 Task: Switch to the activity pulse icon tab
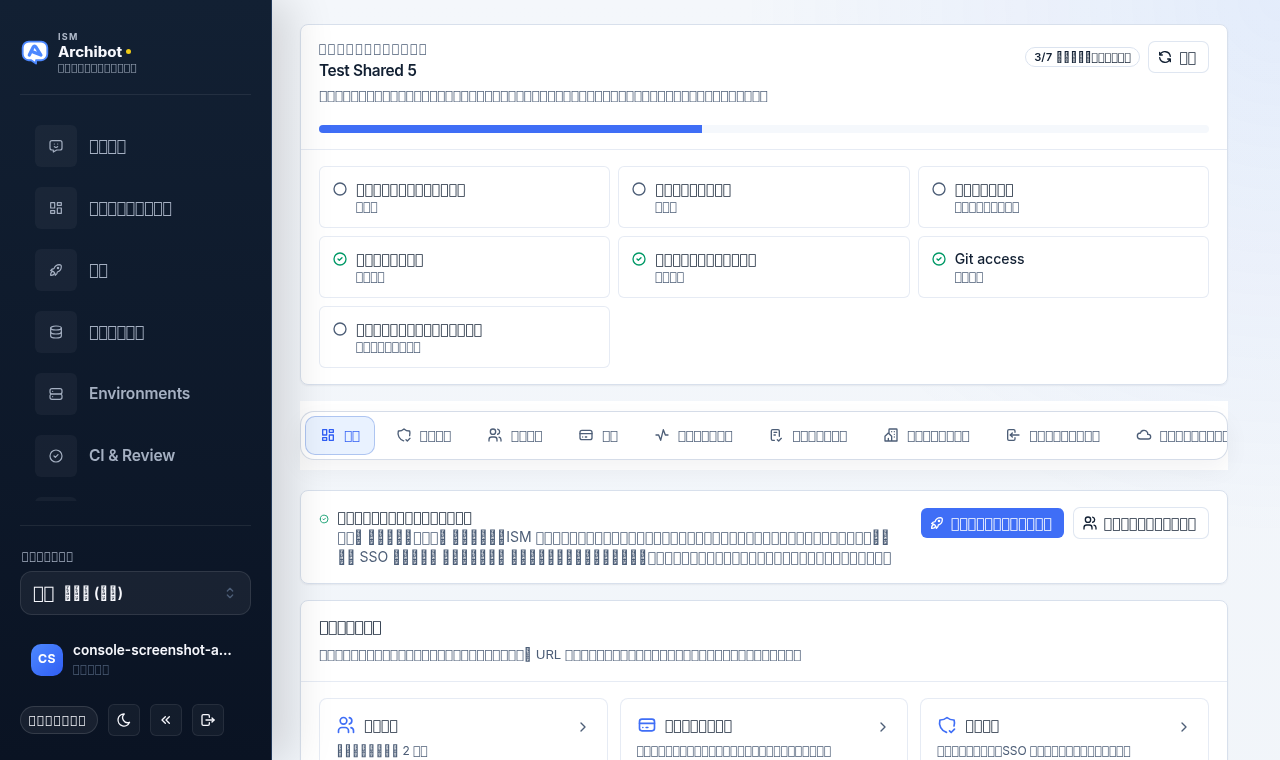(x=693, y=435)
